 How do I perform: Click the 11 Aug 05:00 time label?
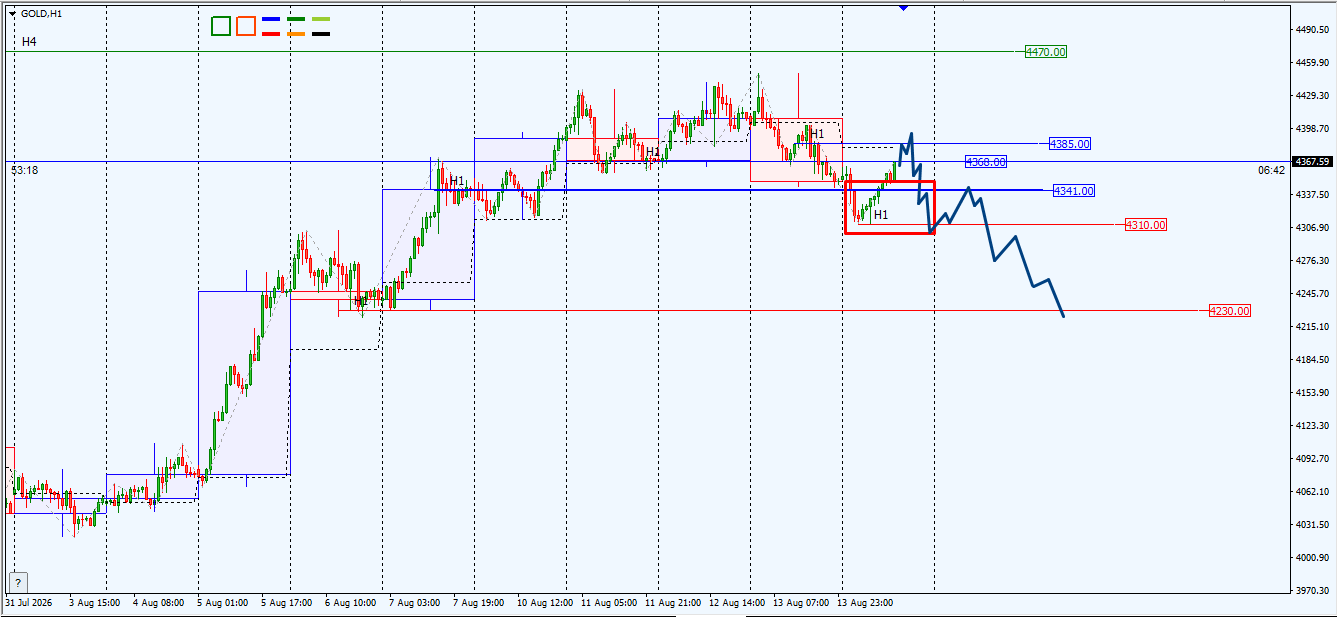tap(610, 603)
